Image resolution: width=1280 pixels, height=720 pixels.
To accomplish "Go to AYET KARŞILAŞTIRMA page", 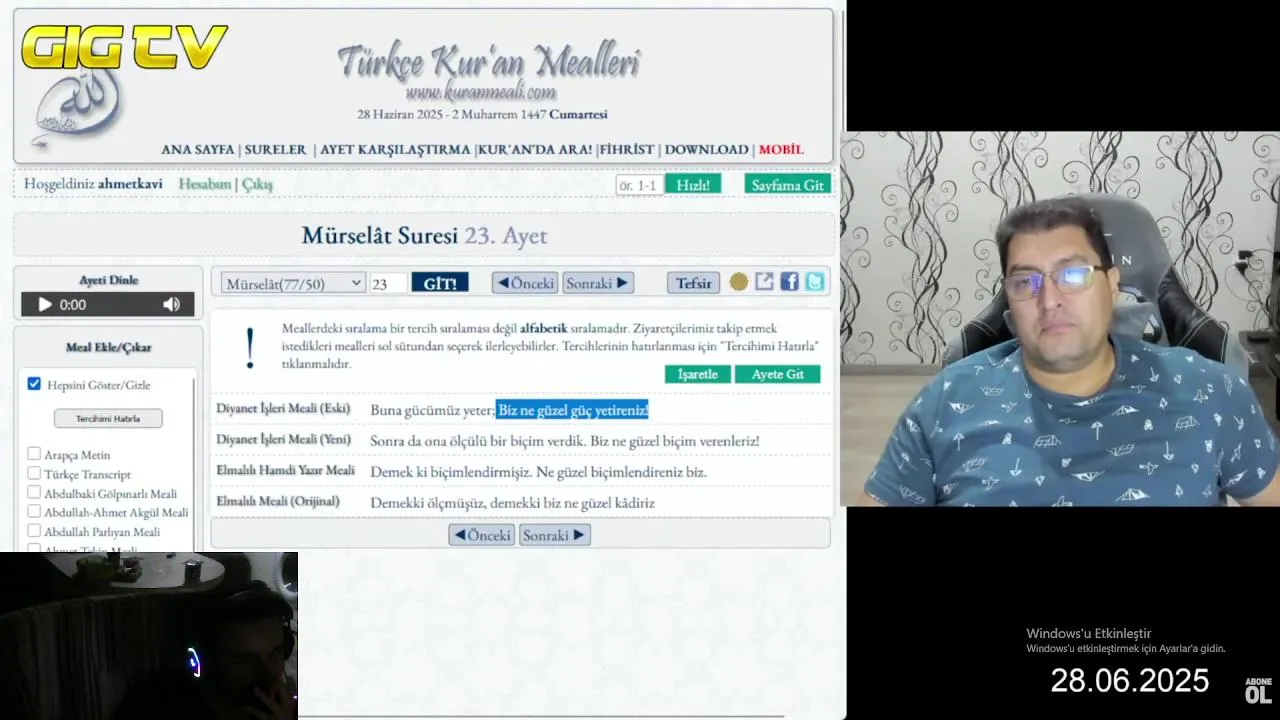I will (x=395, y=150).
